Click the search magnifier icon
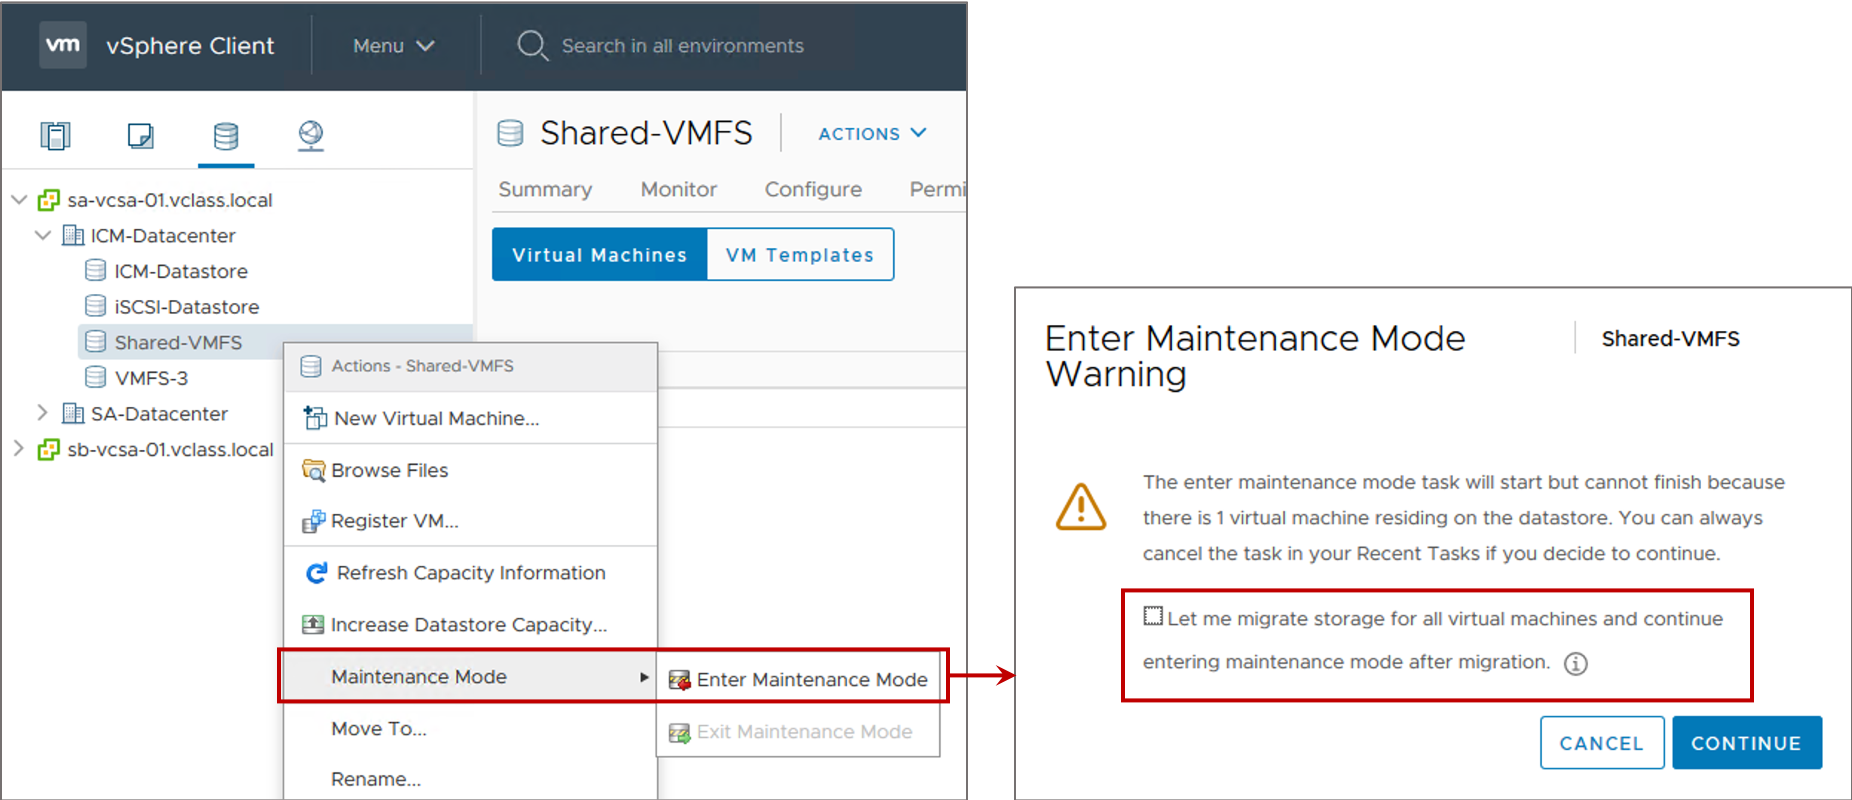This screenshot has width=1852, height=800. (x=532, y=45)
